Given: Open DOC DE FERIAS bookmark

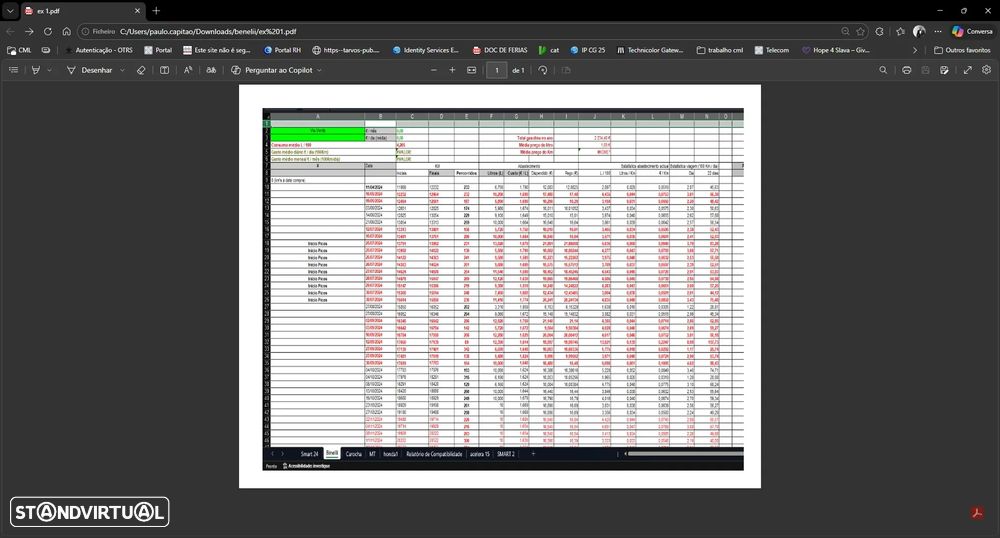Looking at the screenshot, I should [500, 50].
